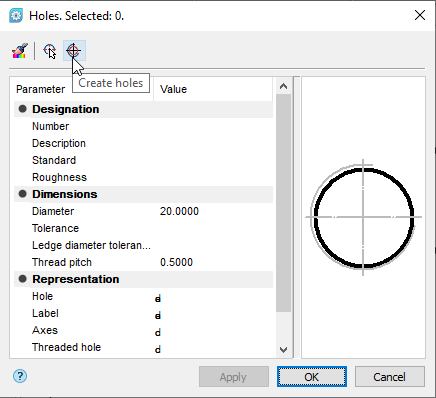This screenshot has height=398, width=436.
Task: Click the scroll up arrow
Action: [284, 86]
